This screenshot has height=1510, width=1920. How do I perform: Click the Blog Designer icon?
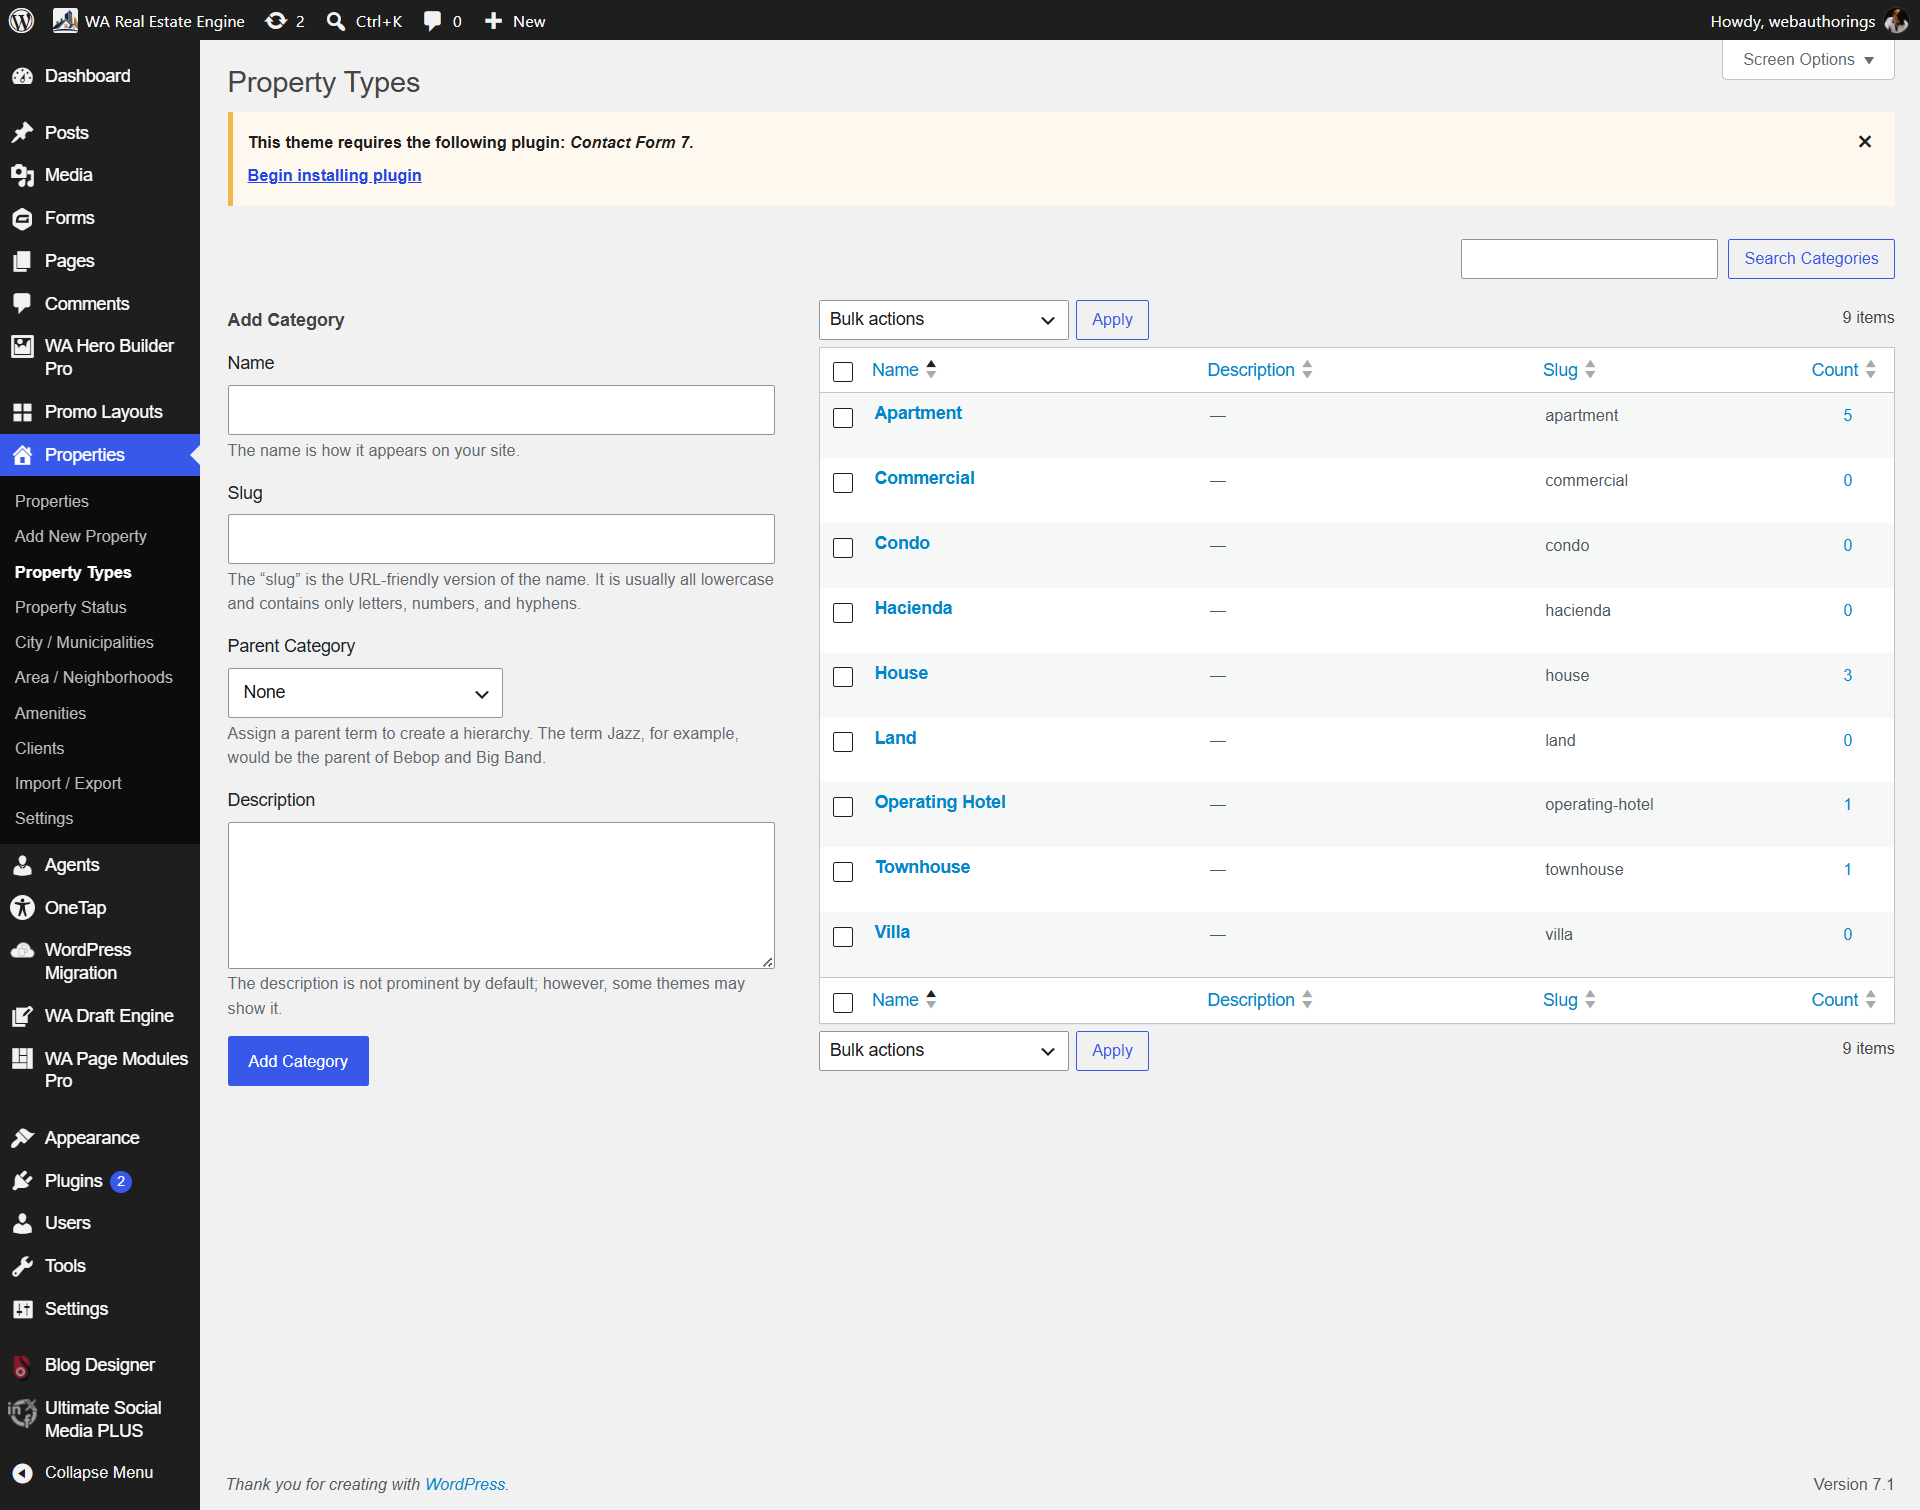[x=22, y=1365]
